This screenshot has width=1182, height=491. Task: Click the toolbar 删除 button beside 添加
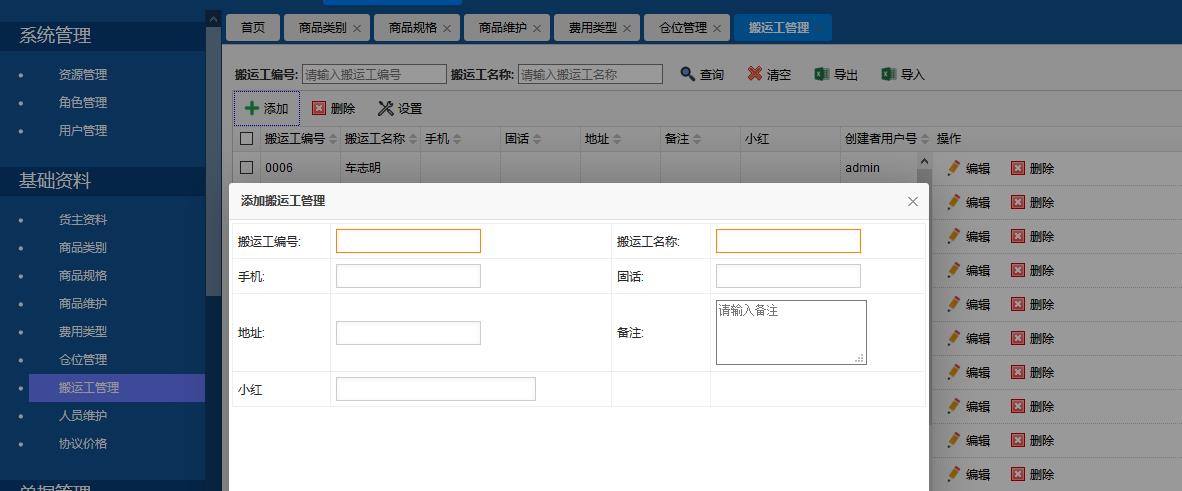[x=333, y=108]
